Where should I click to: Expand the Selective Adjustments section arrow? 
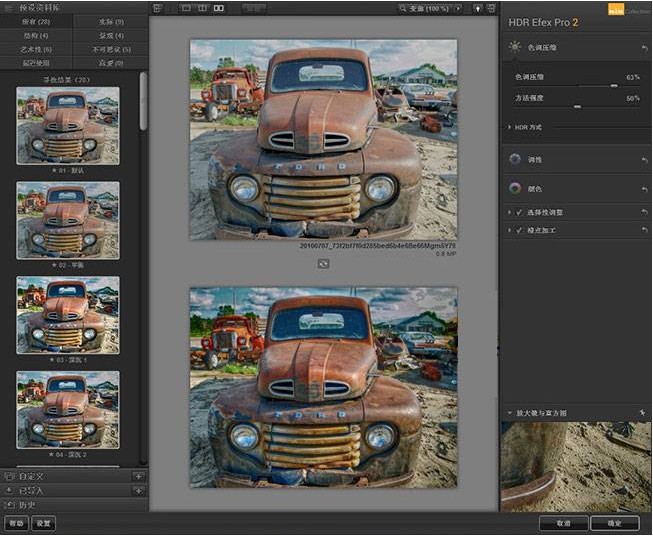pyautogui.click(x=509, y=212)
